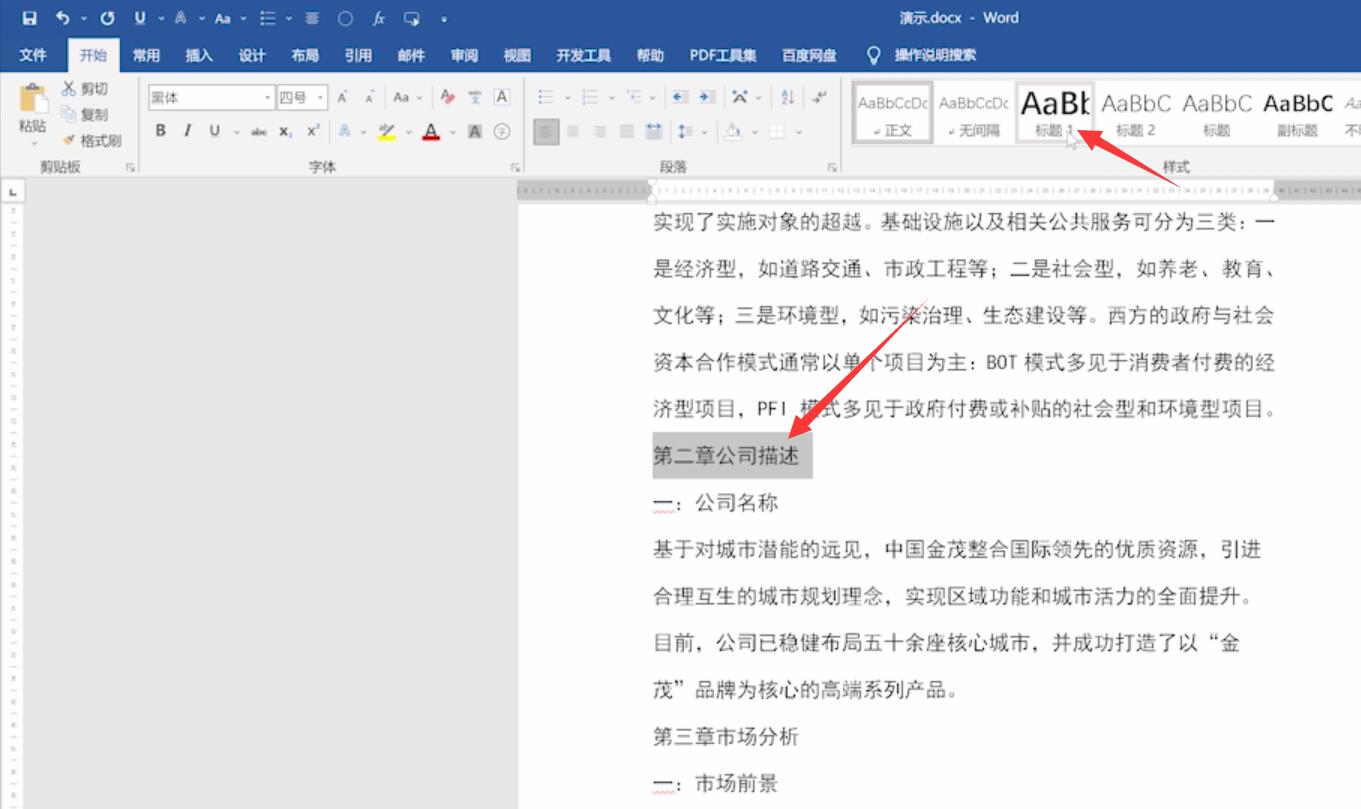Screen dimensions: 1361x809
Task: Expand font color dropdown arrow
Action: pos(452,131)
